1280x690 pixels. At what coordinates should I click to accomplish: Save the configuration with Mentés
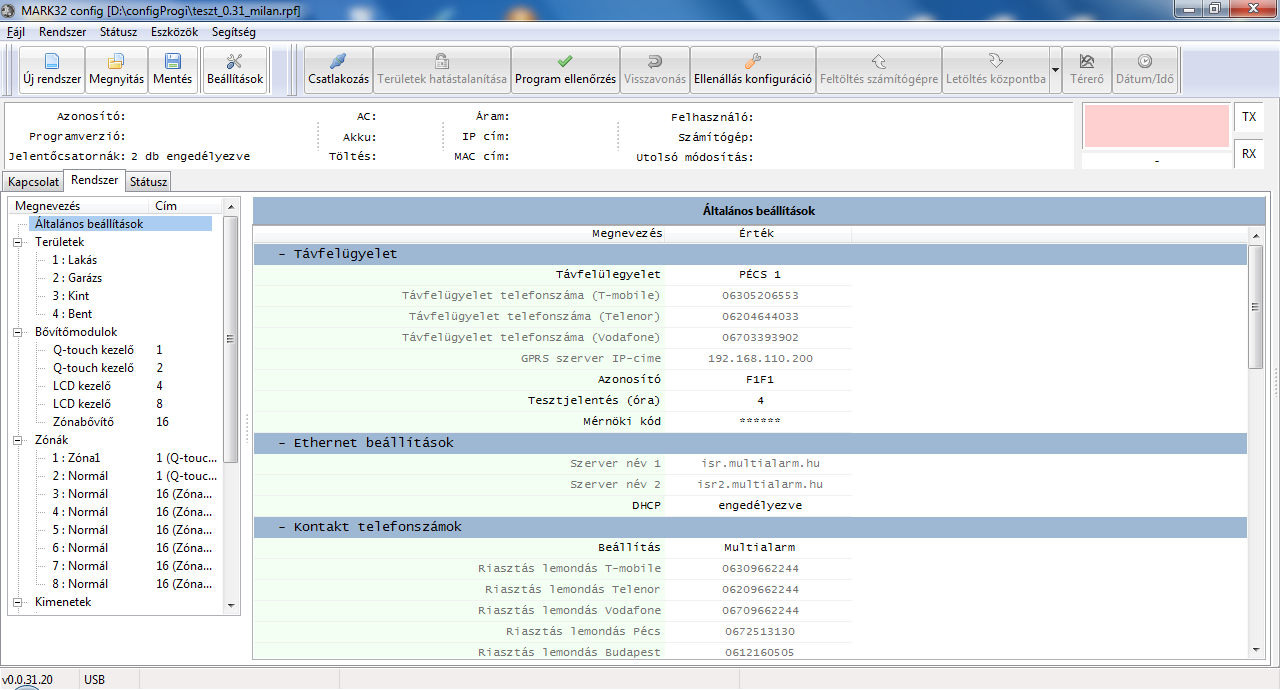(x=172, y=70)
